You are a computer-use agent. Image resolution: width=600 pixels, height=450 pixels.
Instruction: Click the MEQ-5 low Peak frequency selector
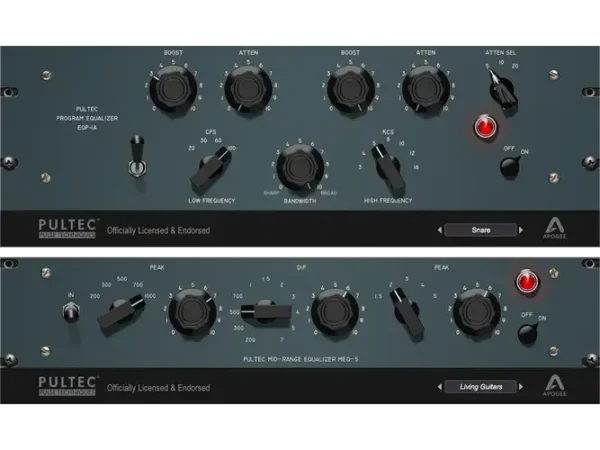pos(122,313)
